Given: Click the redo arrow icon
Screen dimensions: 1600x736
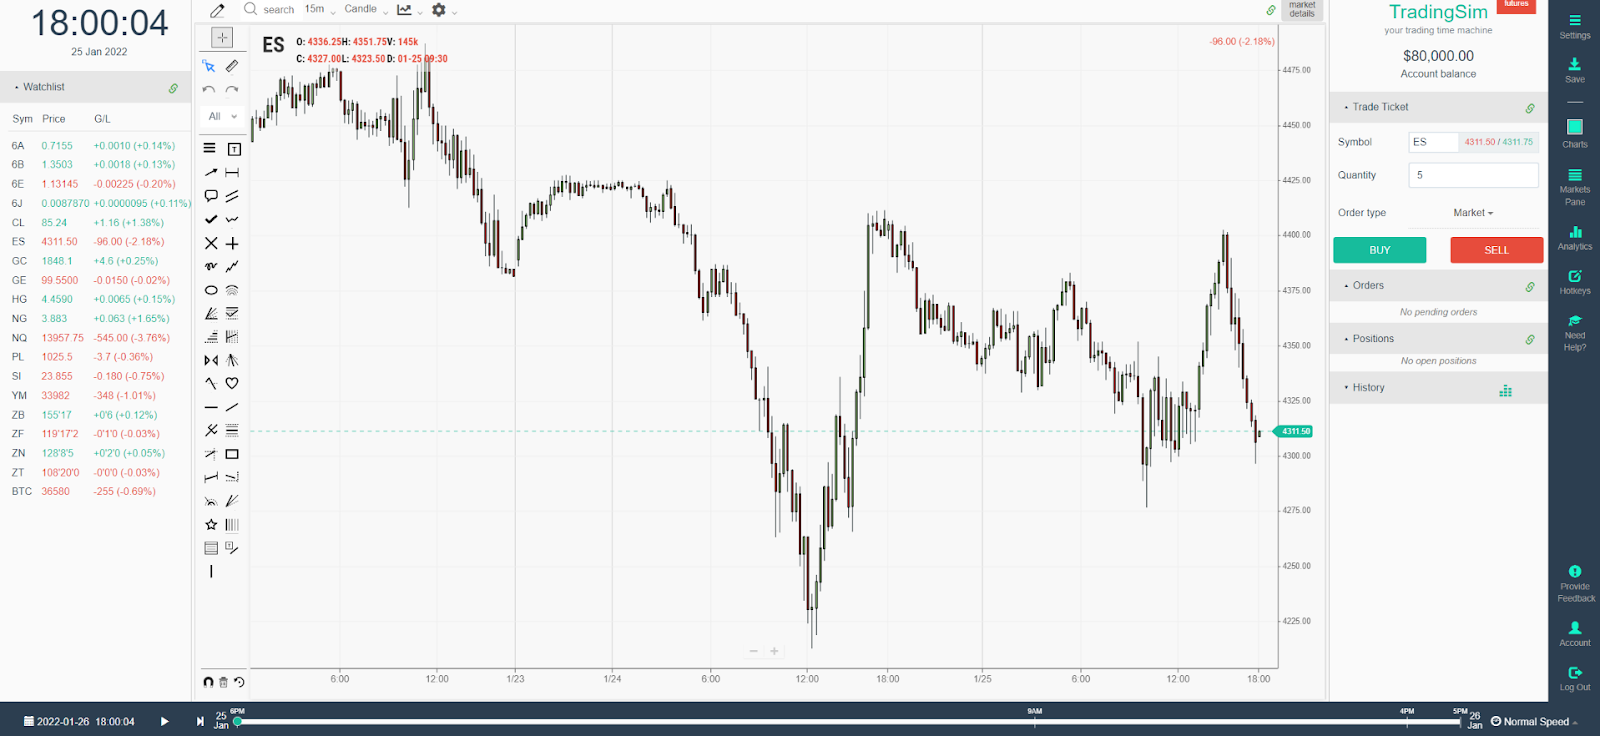Looking at the screenshot, I should click(x=232, y=90).
